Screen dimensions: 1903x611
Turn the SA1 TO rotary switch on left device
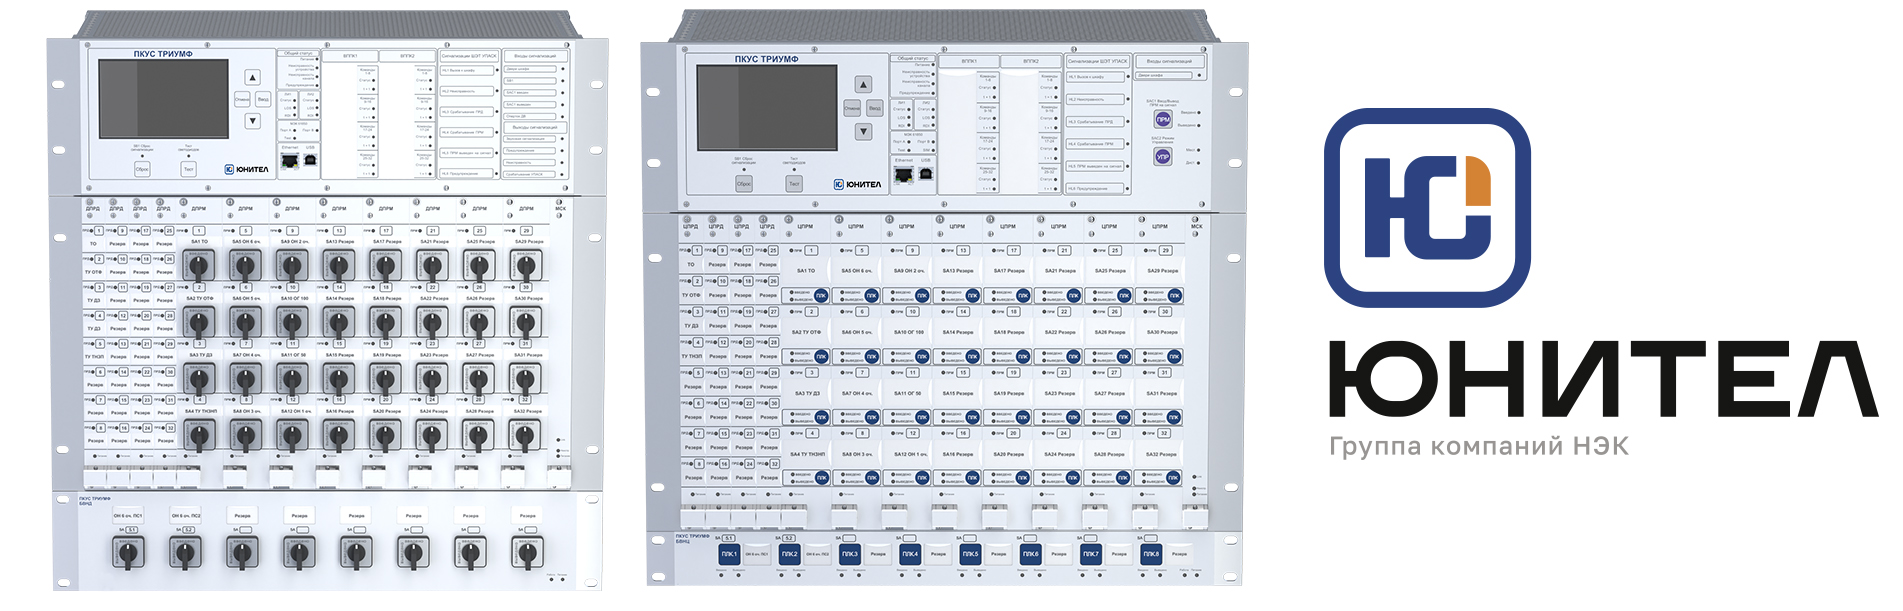click(x=199, y=265)
